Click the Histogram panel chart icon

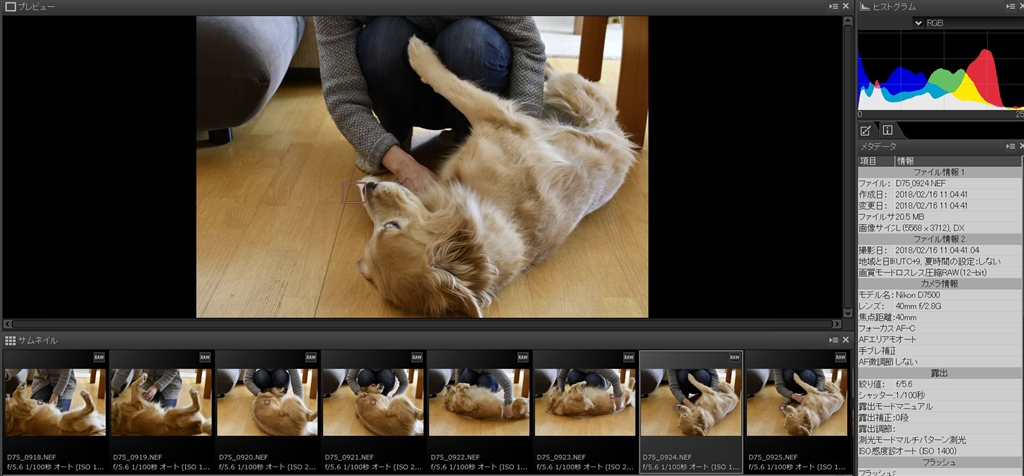[865, 7]
